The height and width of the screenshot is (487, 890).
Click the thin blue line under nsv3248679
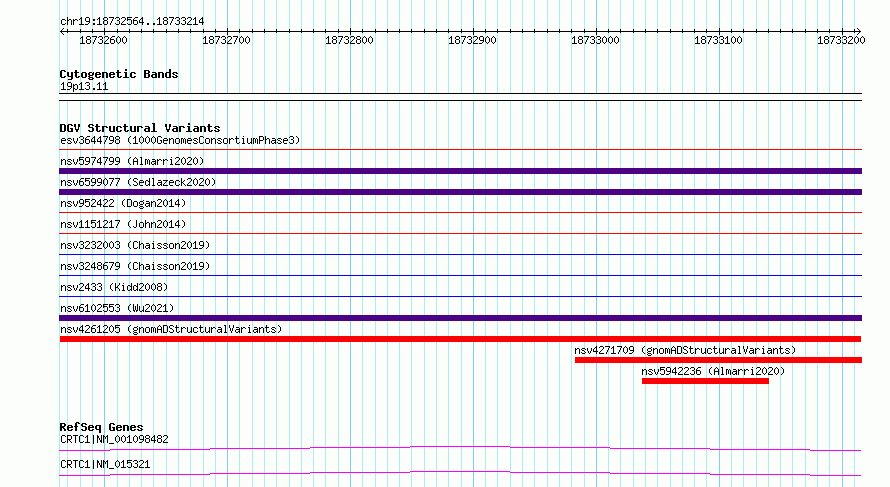[460, 275]
